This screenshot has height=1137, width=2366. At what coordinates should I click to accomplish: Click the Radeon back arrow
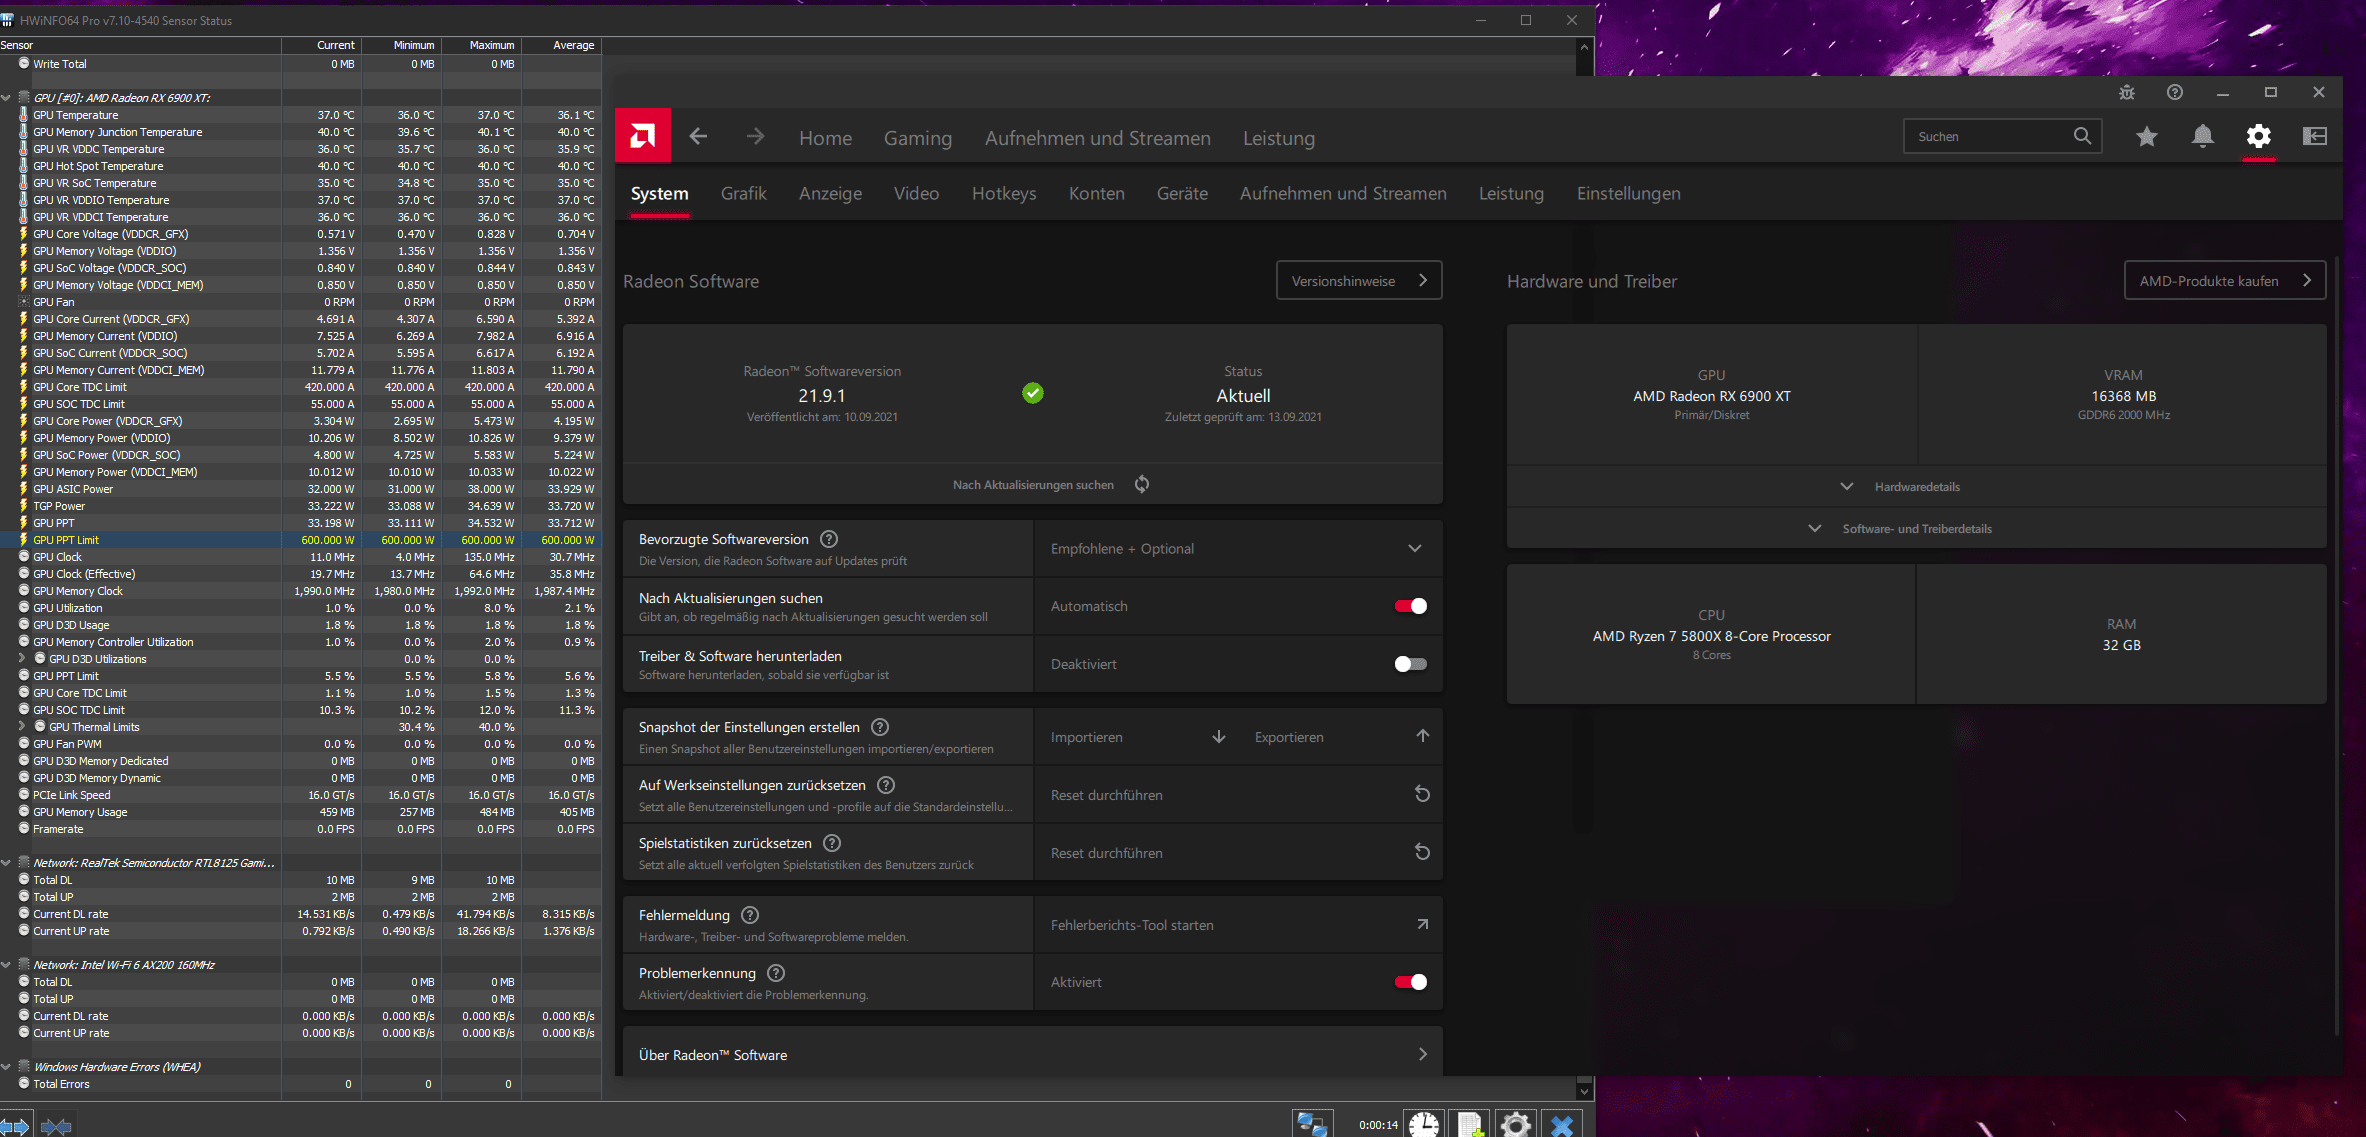pyautogui.click(x=698, y=136)
